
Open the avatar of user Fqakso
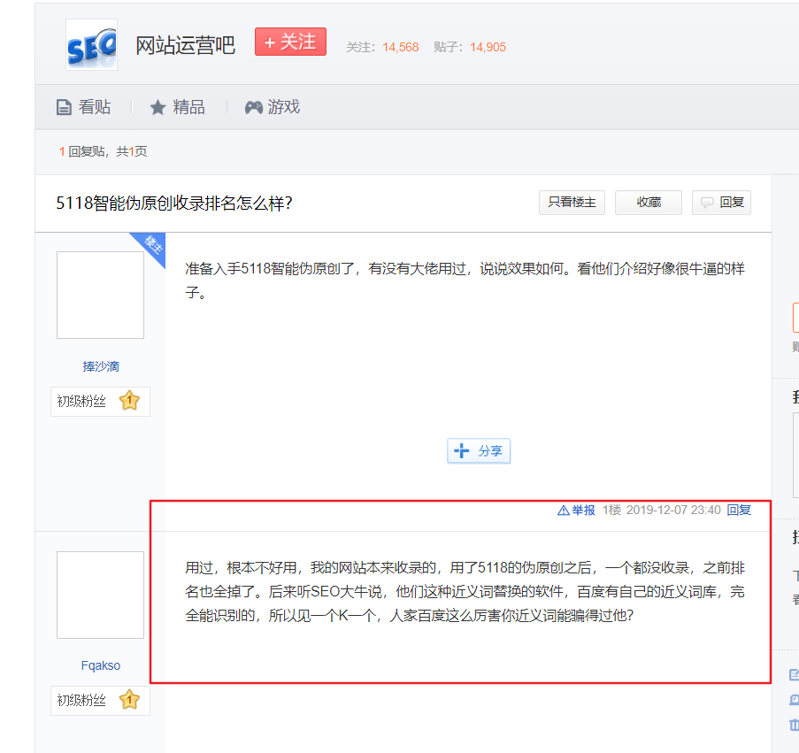coord(100,595)
